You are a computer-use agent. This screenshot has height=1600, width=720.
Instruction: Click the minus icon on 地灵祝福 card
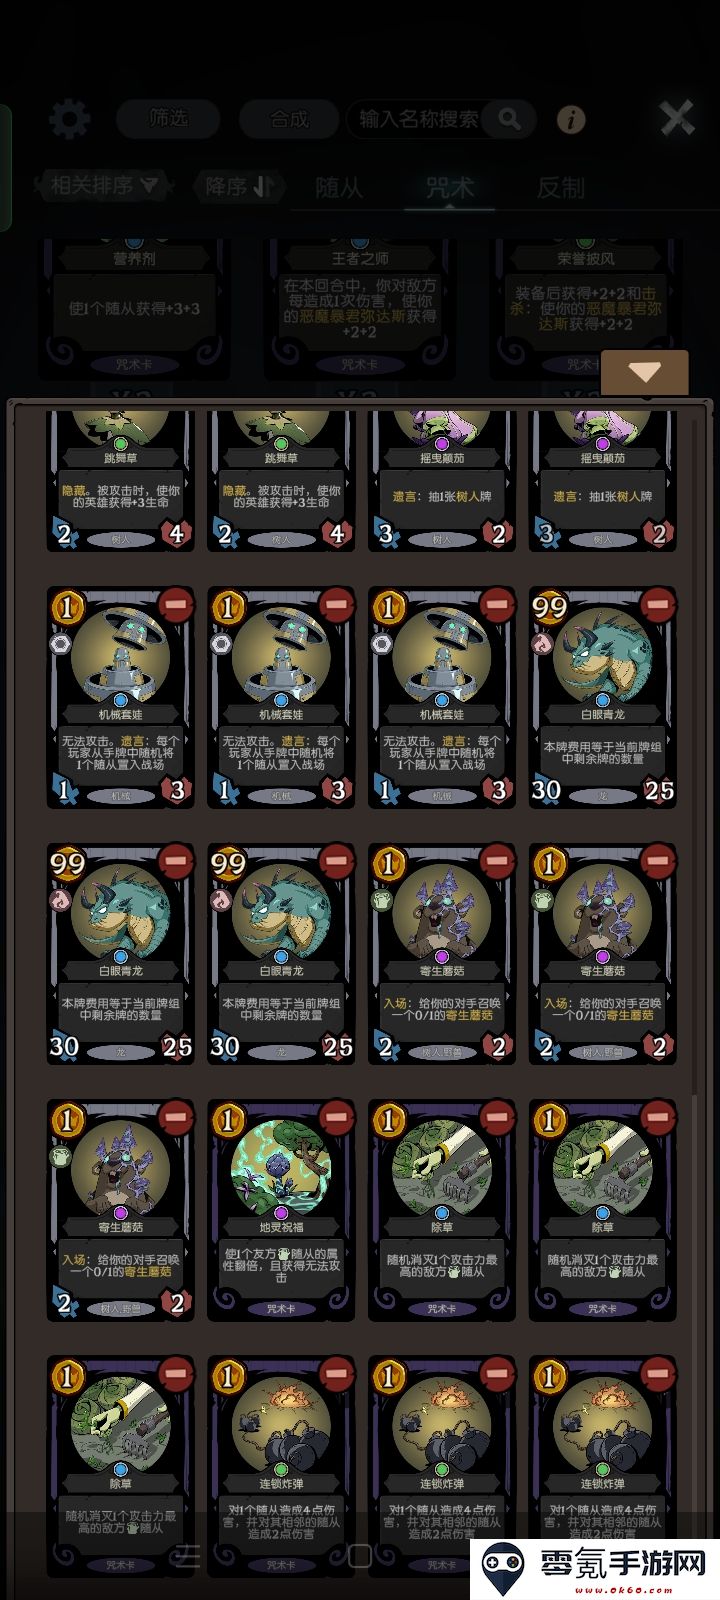[336, 1117]
